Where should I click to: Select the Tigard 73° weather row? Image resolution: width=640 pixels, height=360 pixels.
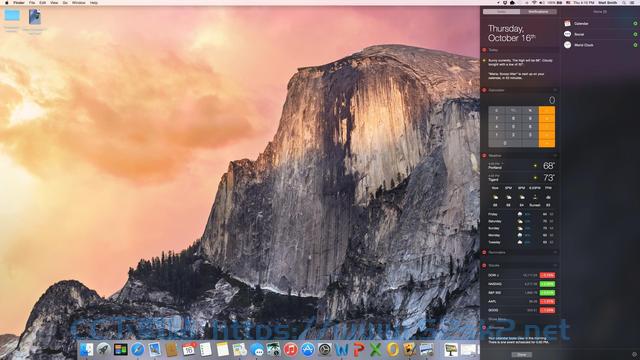521,178
